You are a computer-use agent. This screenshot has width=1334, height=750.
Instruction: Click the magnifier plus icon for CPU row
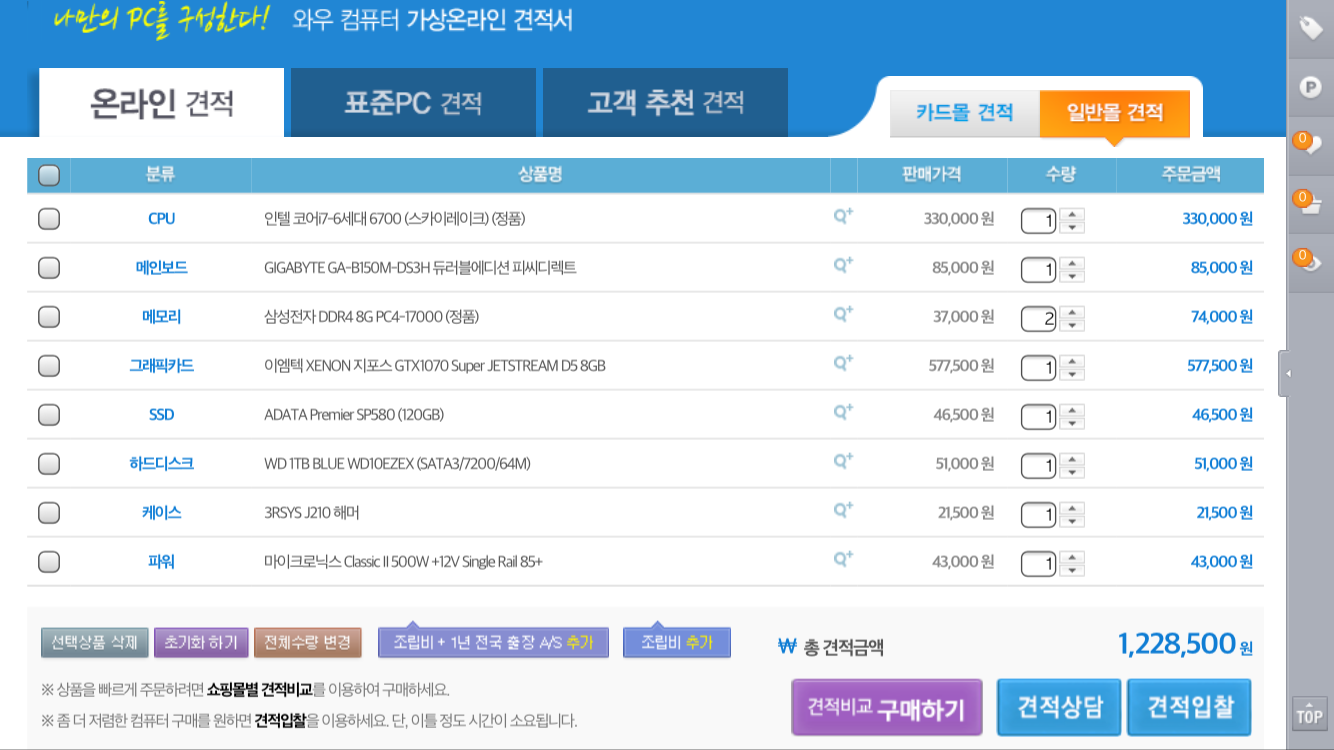click(x=843, y=215)
